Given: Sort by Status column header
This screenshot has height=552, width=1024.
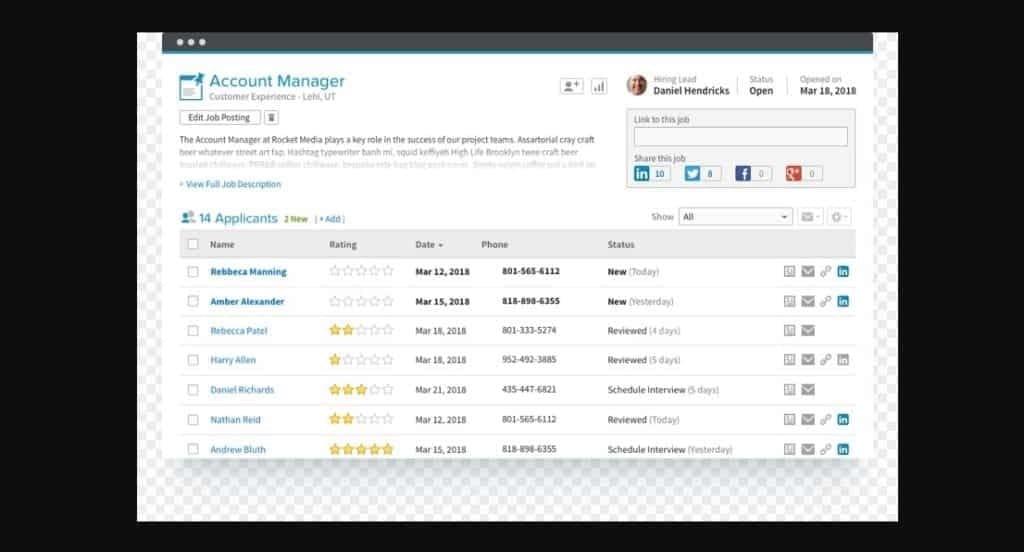Looking at the screenshot, I should click(x=620, y=244).
